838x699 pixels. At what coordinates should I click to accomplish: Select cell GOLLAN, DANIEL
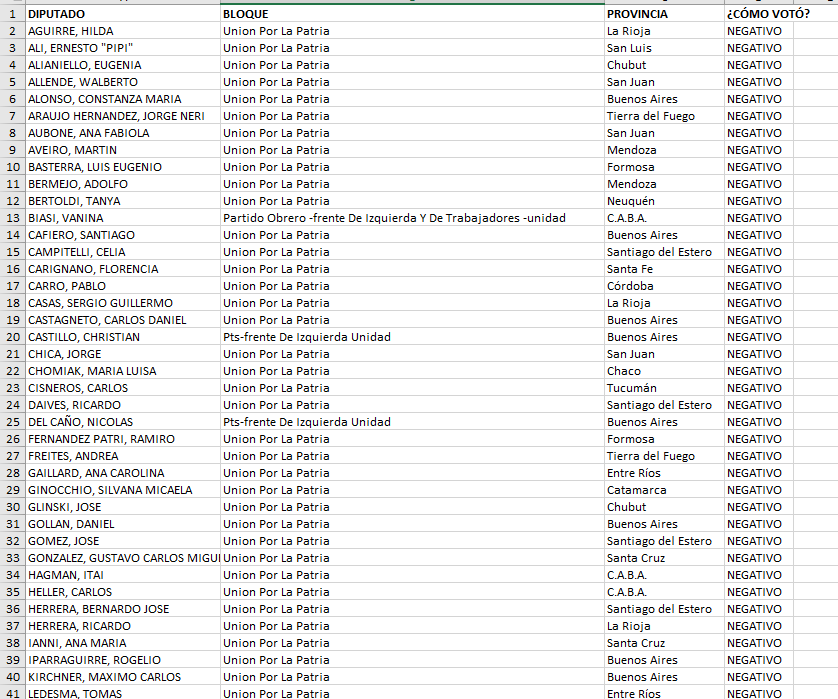coord(123,524)
